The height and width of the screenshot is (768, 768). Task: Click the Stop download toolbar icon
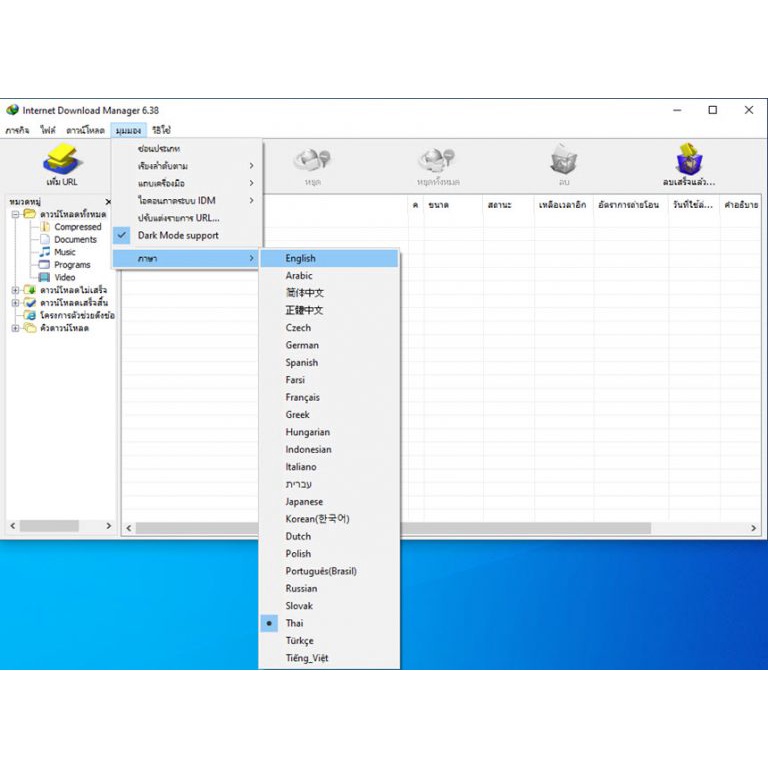(x=312, y=160)
